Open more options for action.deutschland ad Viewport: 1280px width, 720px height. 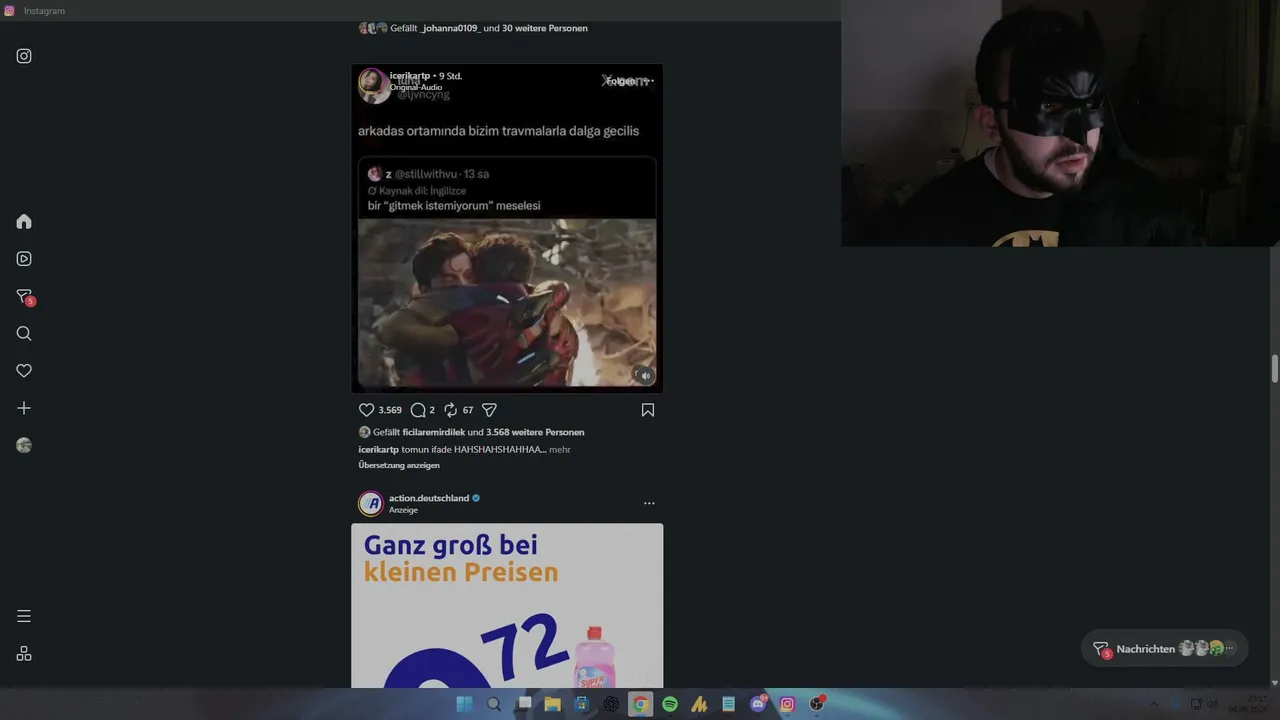[649, 503]
